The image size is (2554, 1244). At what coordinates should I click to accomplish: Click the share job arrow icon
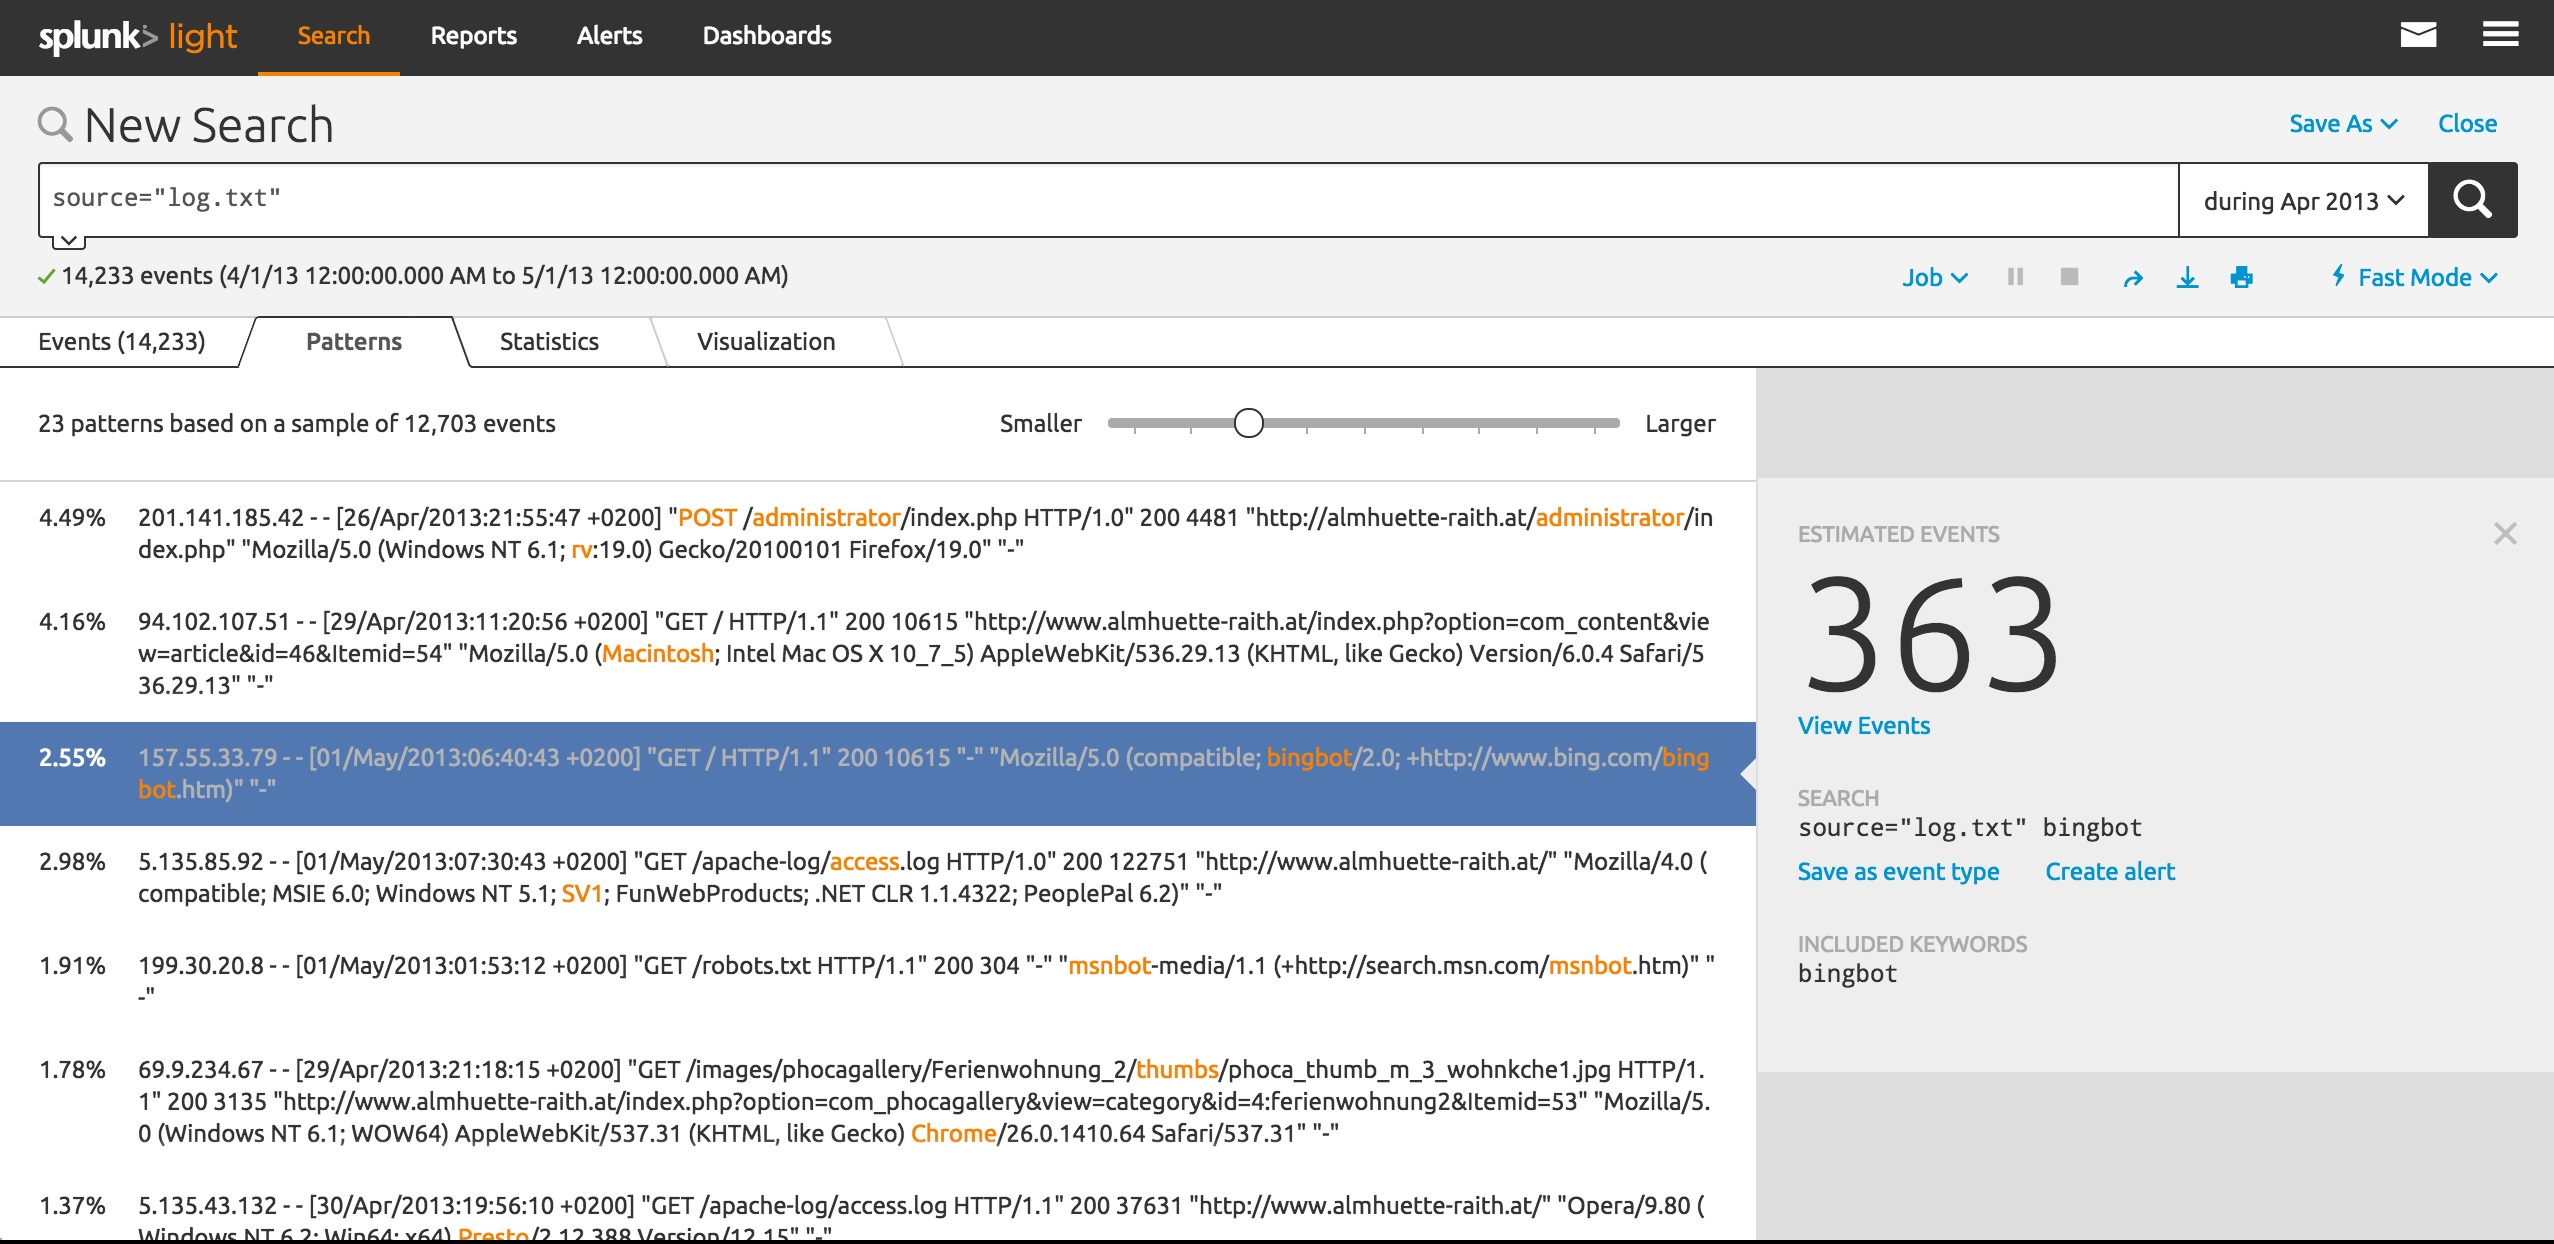tap(2132, 278)
